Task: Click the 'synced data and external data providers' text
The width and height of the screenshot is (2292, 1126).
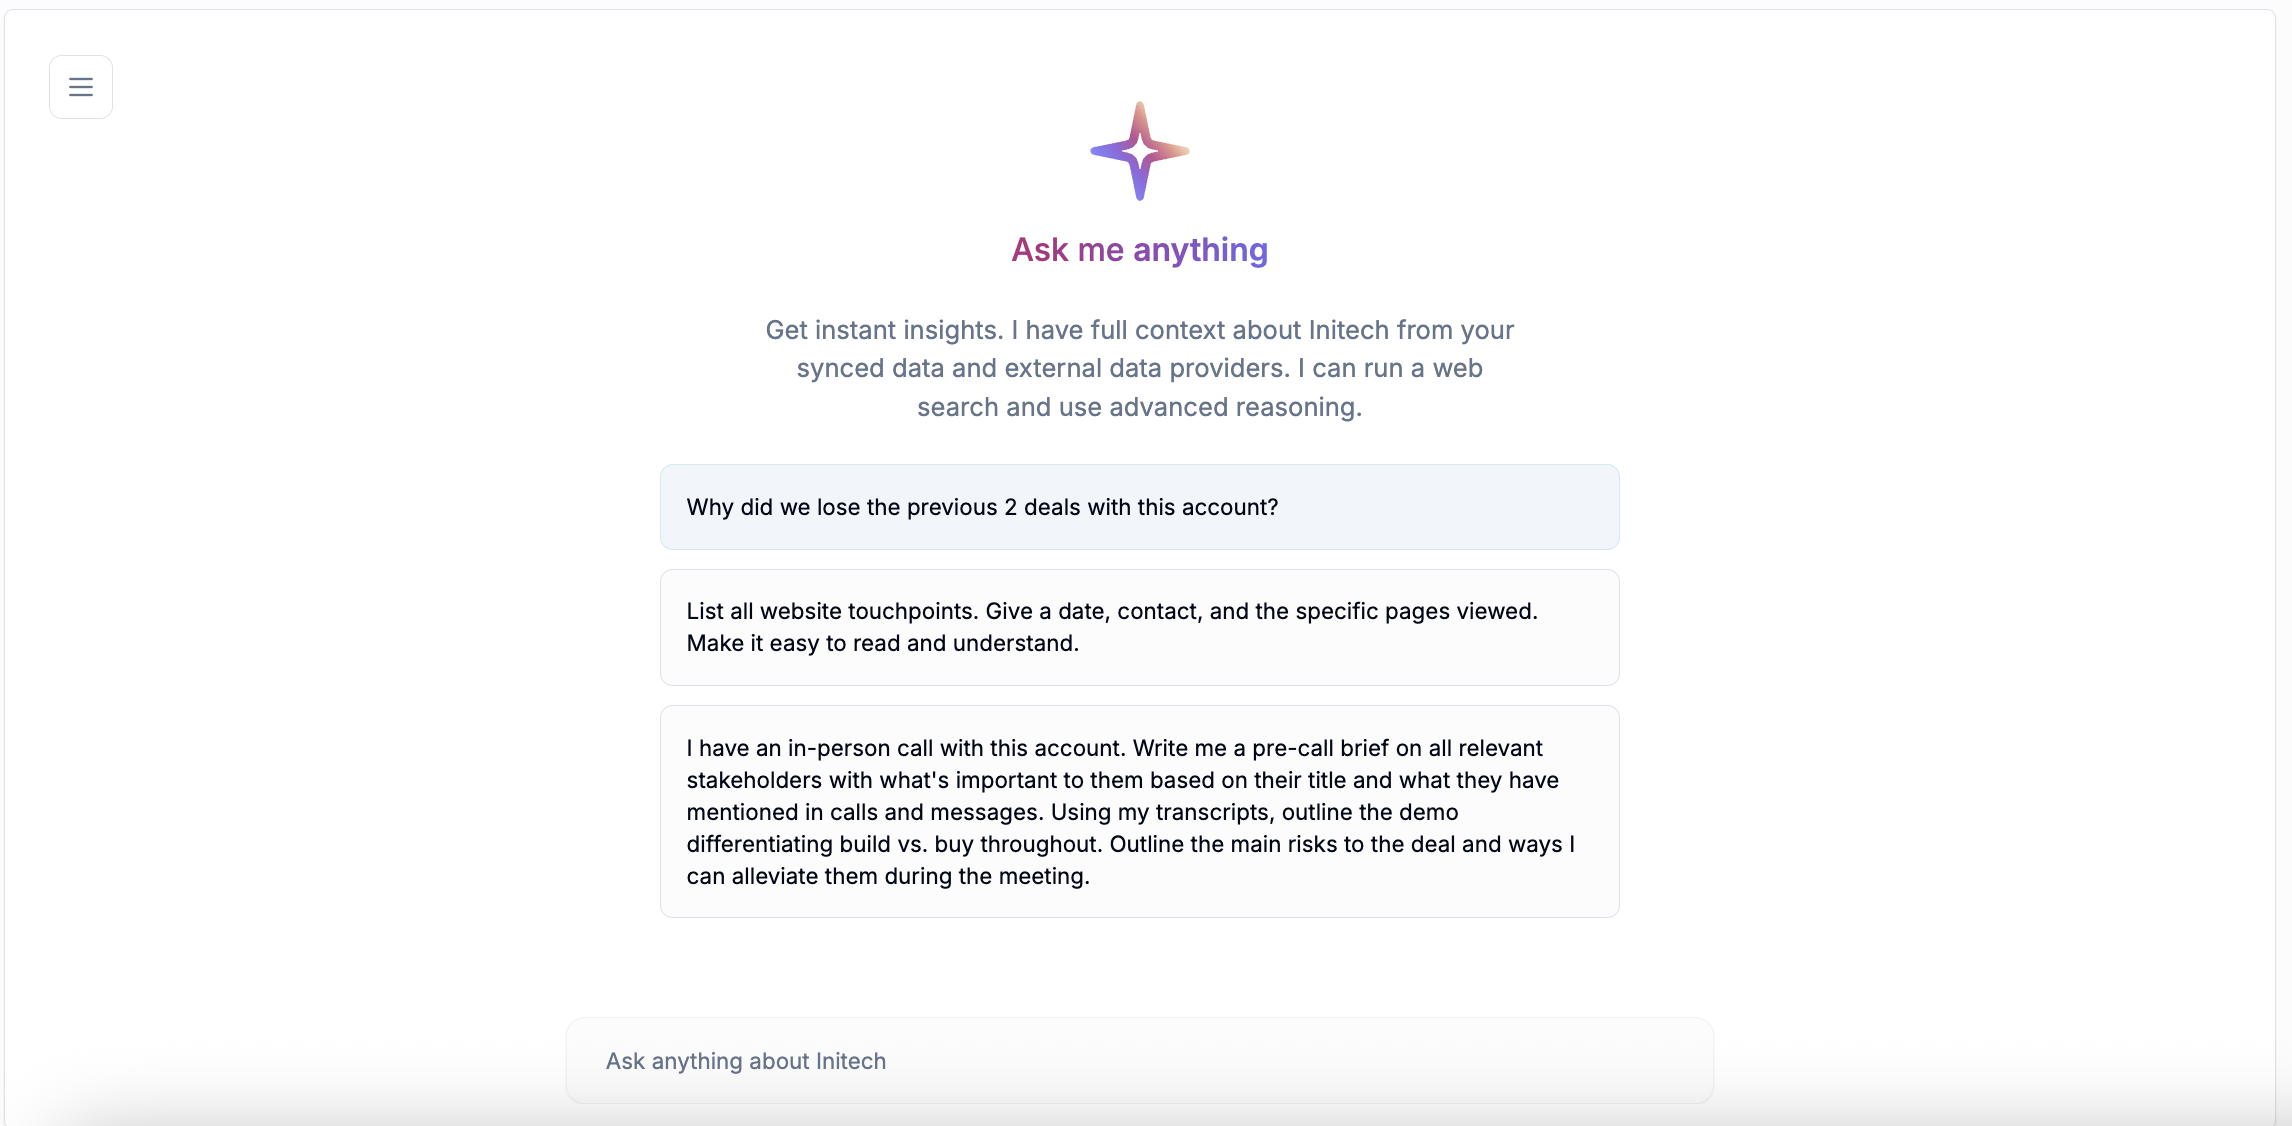Action: pos(1139,369)
